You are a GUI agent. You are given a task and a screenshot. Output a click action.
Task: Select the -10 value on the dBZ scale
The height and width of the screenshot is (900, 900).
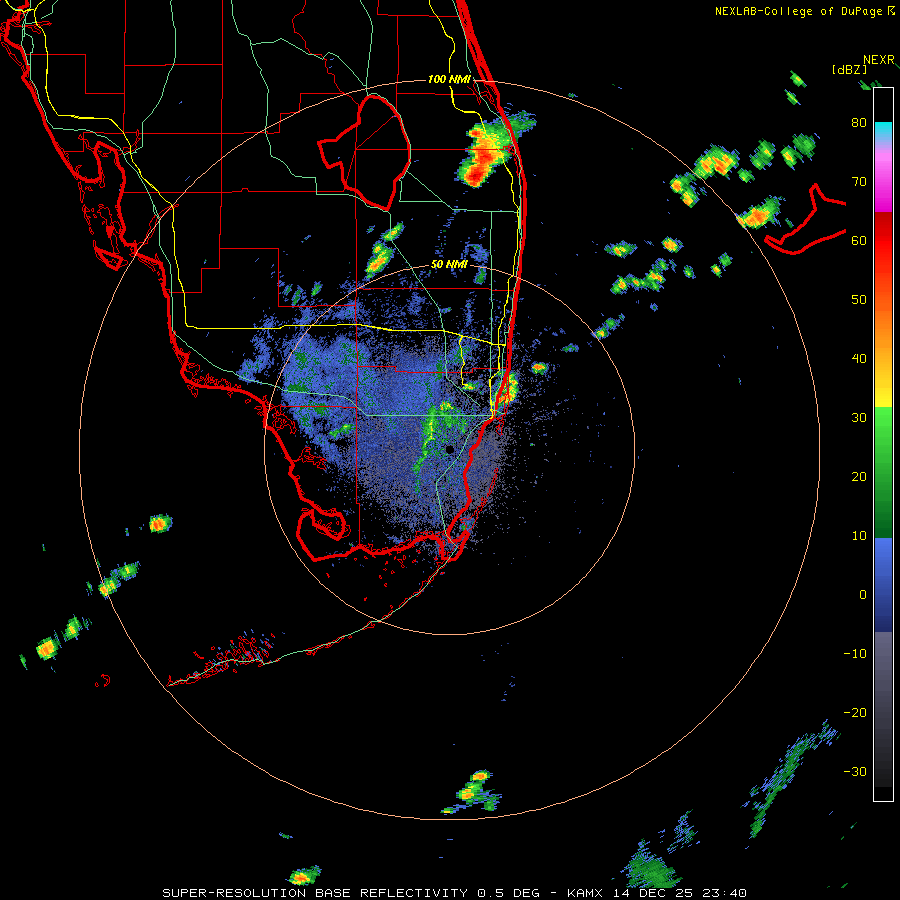855,654
